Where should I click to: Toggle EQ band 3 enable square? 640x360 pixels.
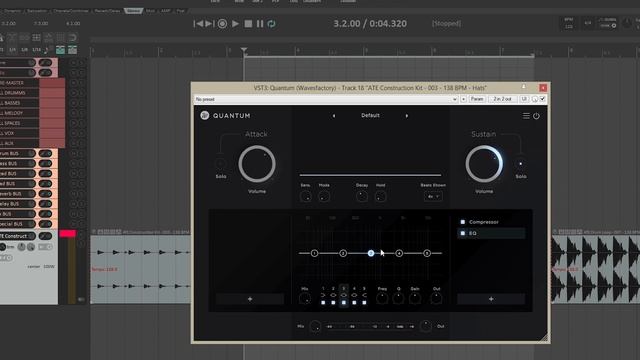(x=344, y=303)
